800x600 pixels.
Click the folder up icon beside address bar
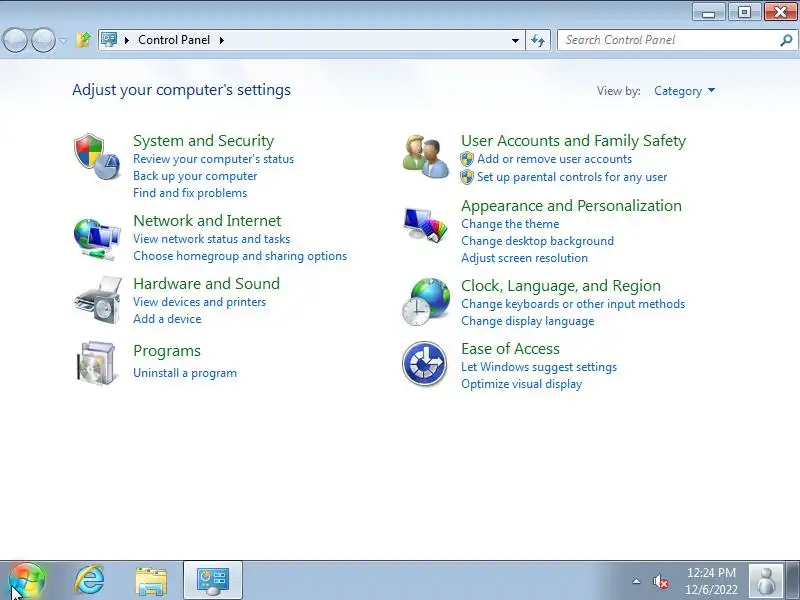point(83,40)
